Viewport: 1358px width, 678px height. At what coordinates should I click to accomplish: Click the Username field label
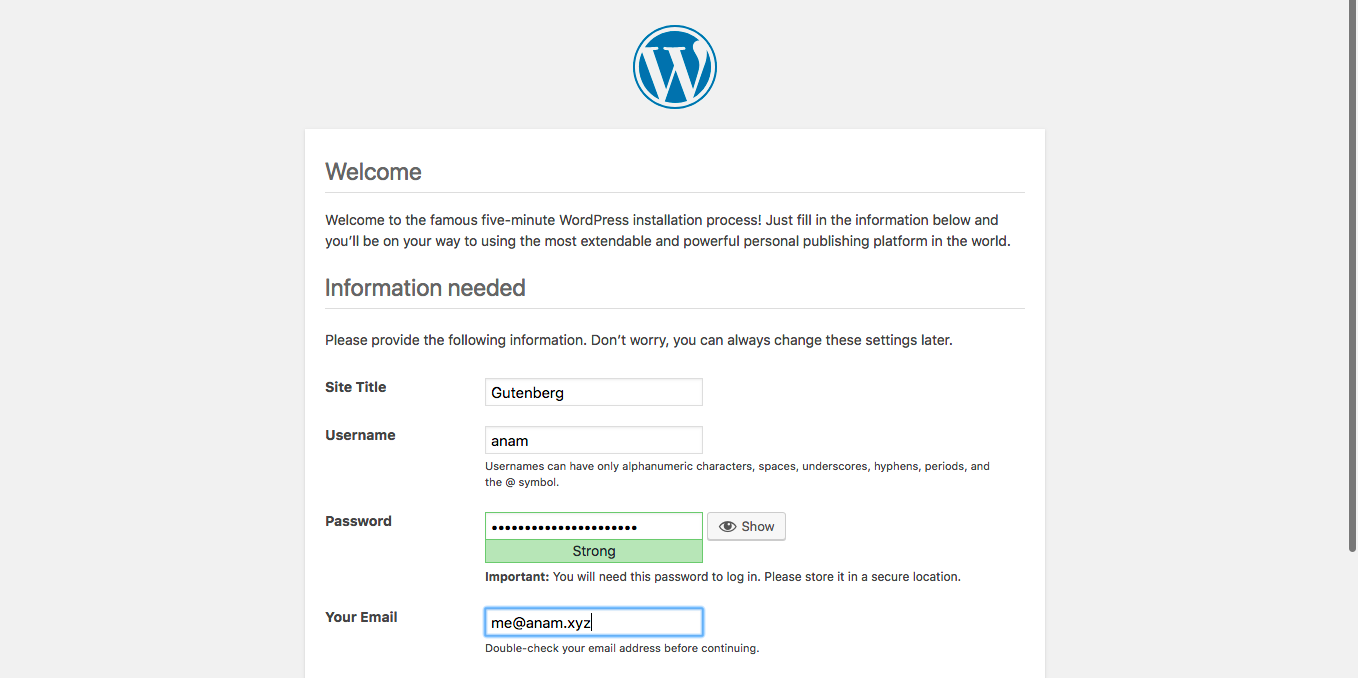[360, 435]
